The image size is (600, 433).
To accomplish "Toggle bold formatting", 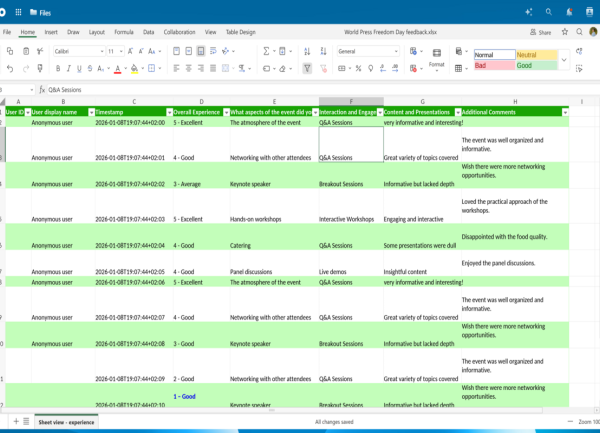I will pyautogui.click(x=58, y=68).
